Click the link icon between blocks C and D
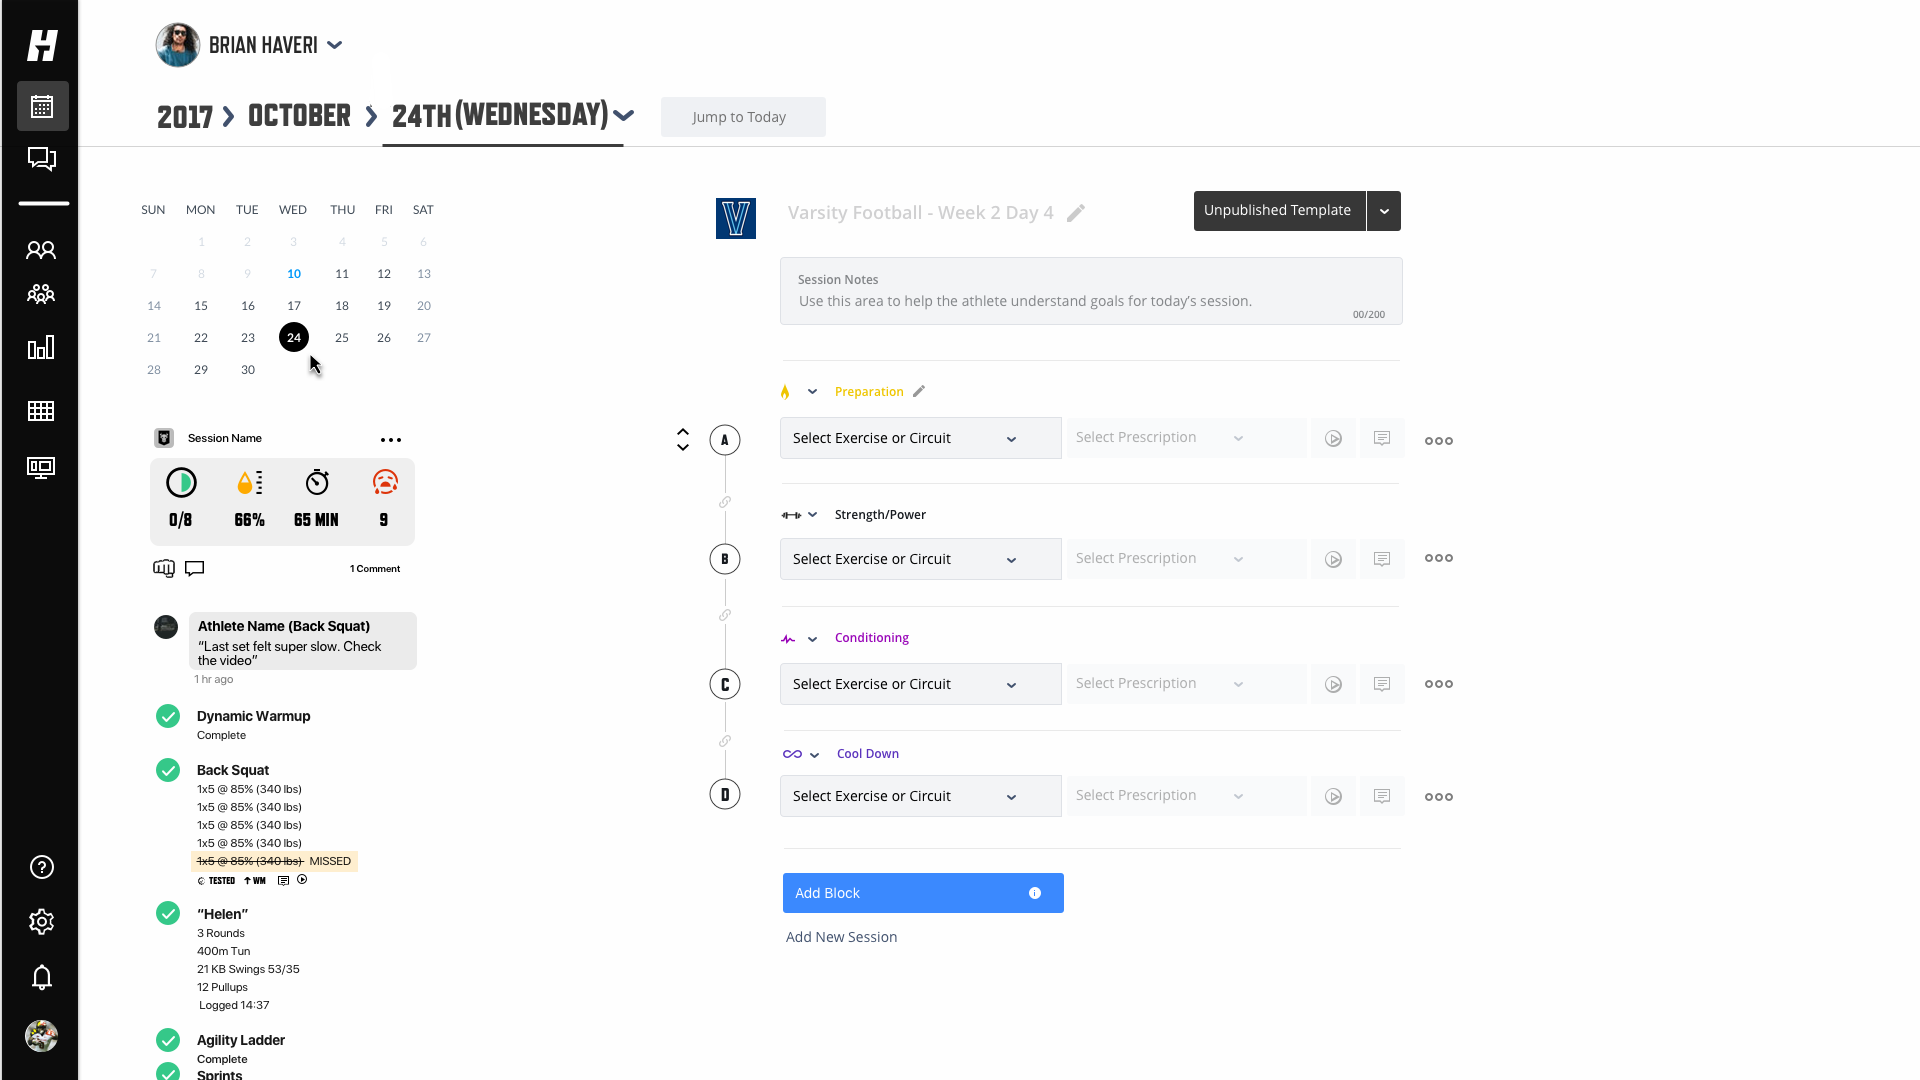This screenshot has height=1080, width=1920. pos(725,741)
